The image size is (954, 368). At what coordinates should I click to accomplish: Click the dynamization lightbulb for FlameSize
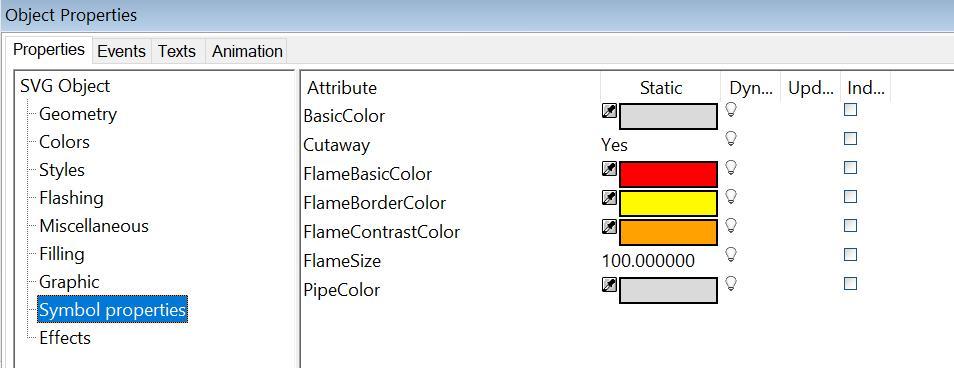coord(731,254)
